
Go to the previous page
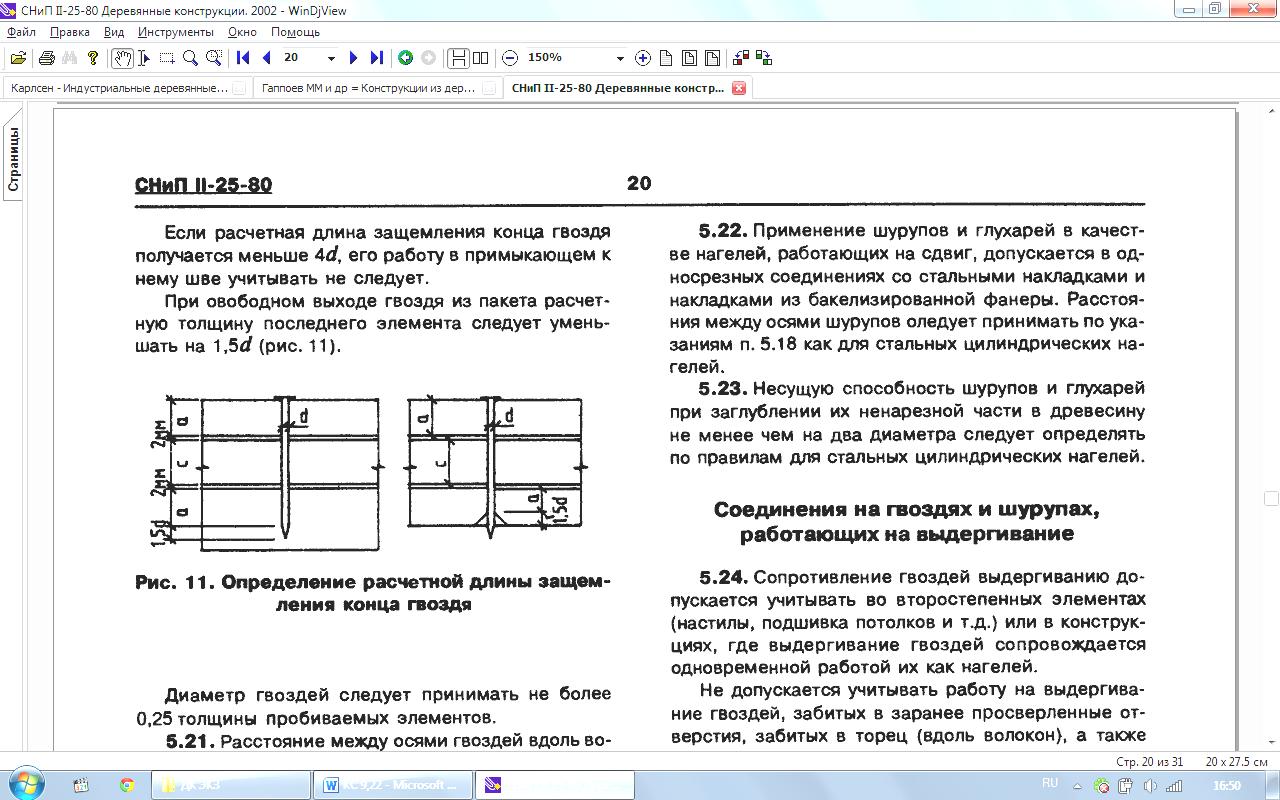point(266,58)
